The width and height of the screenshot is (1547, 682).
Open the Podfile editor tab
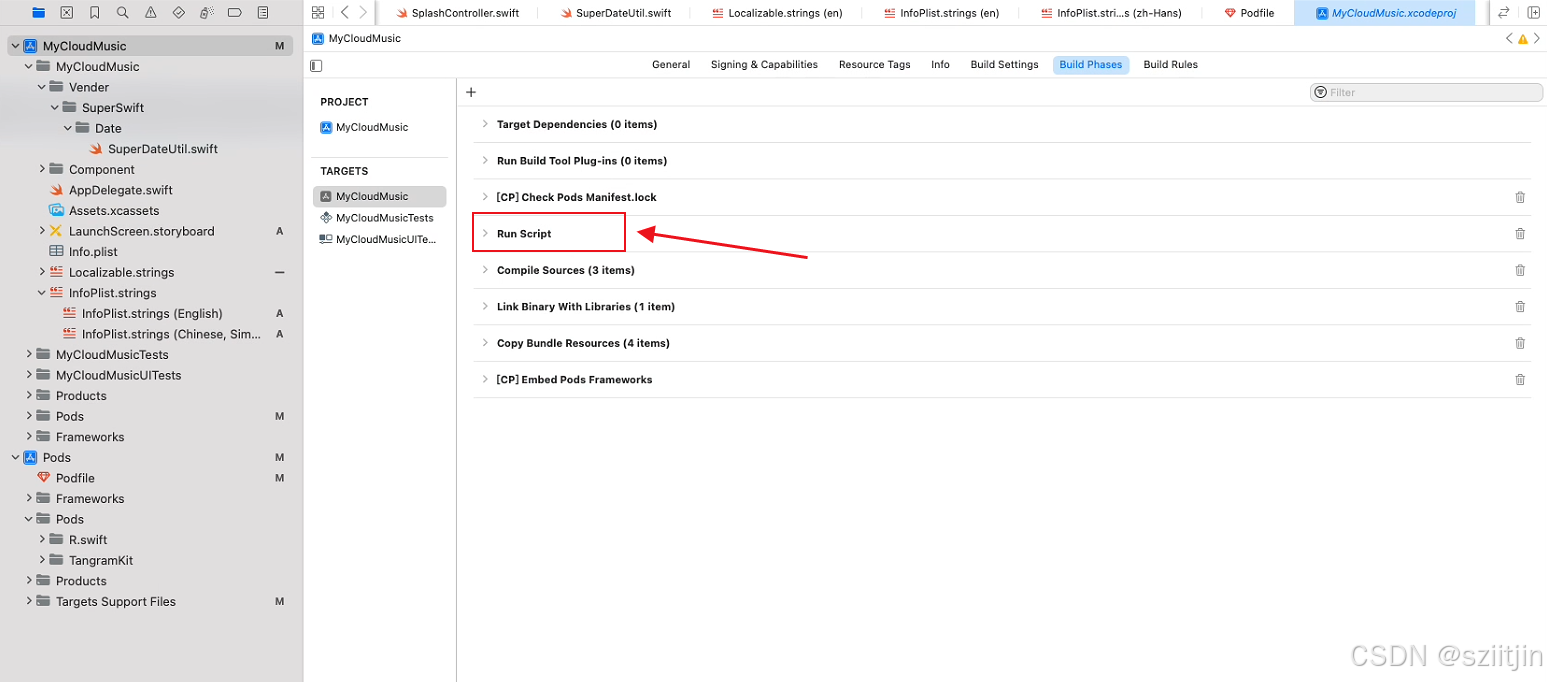click(1249, 13)
